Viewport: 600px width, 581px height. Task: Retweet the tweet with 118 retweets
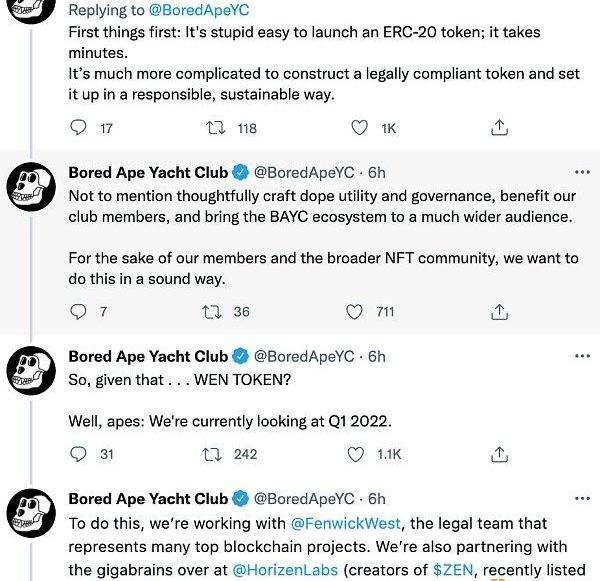216,127
